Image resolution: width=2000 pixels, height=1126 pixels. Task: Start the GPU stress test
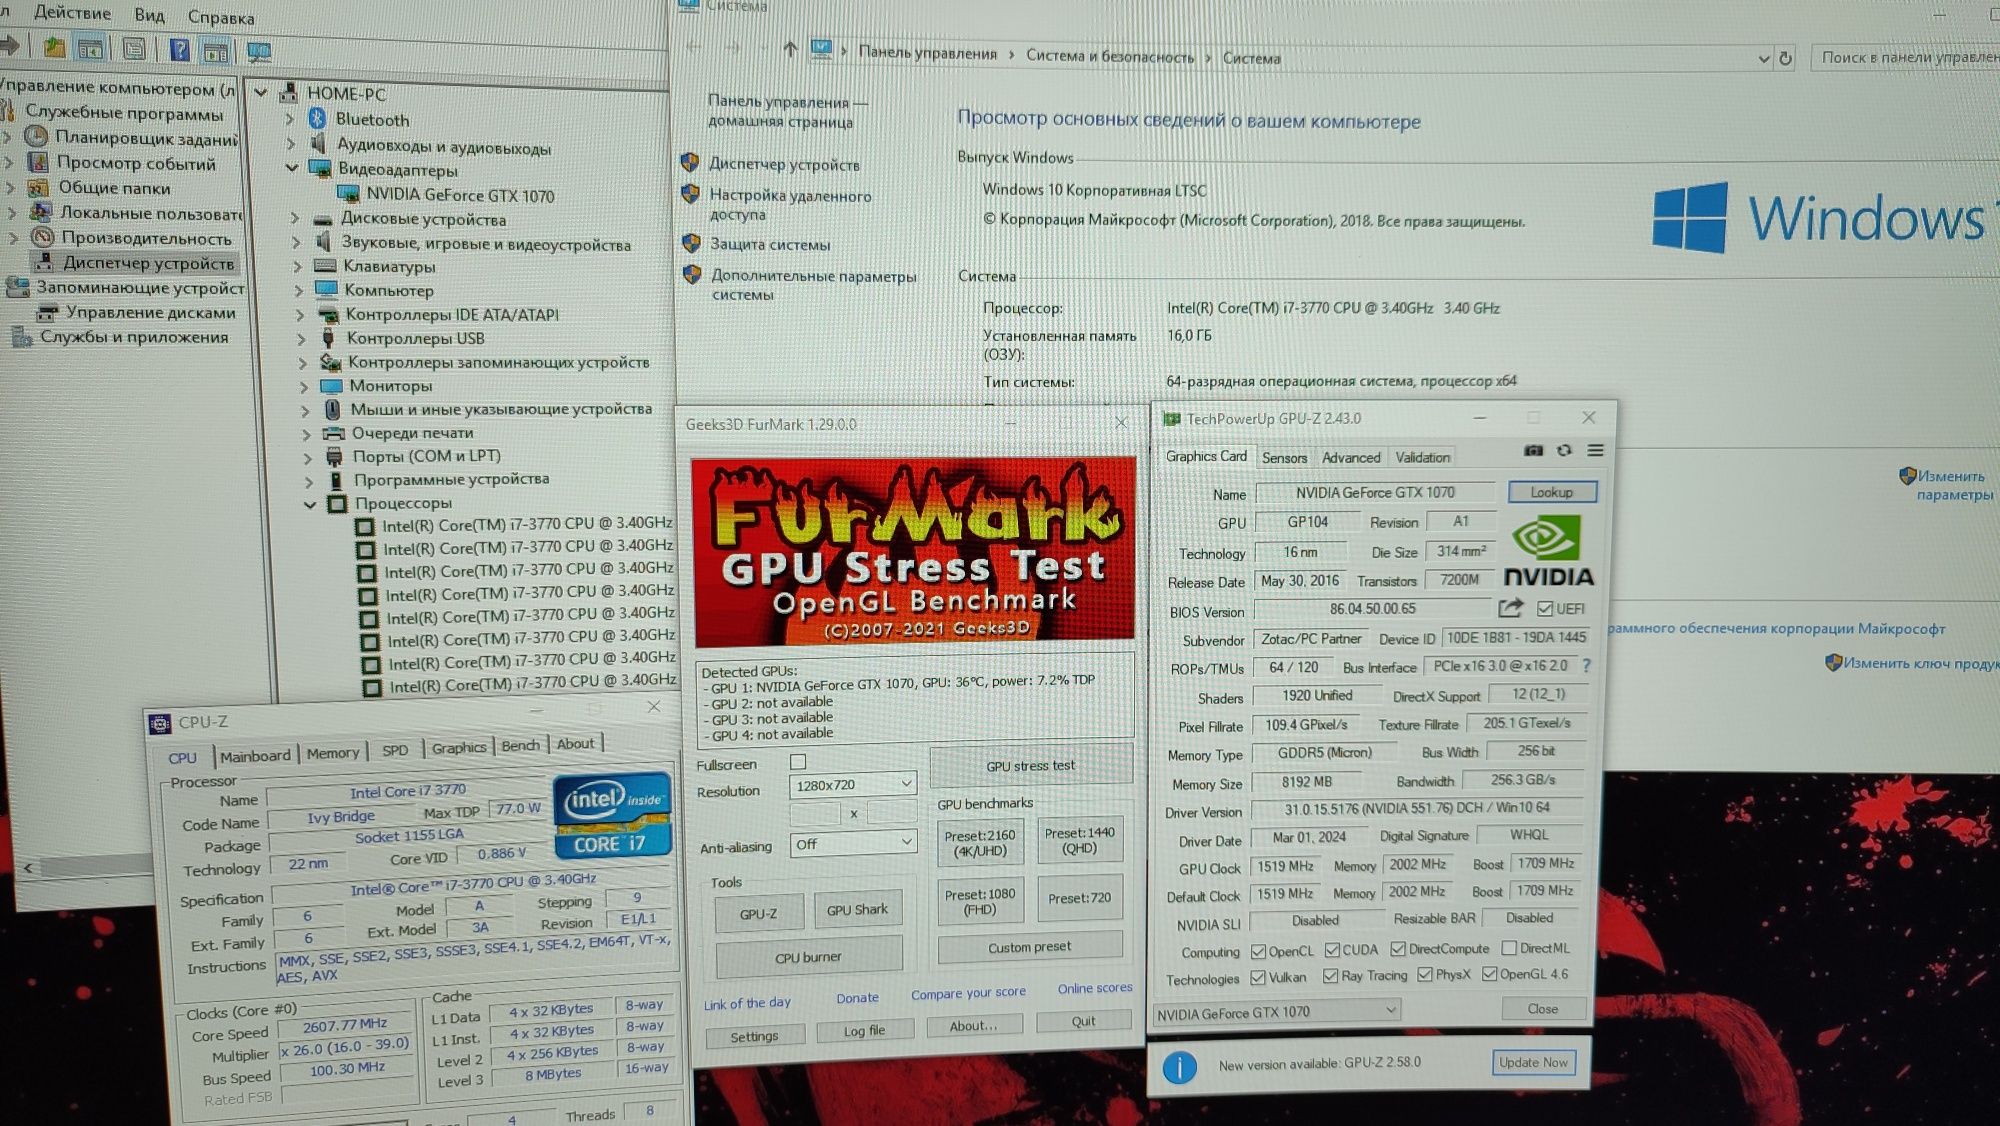1030,766
